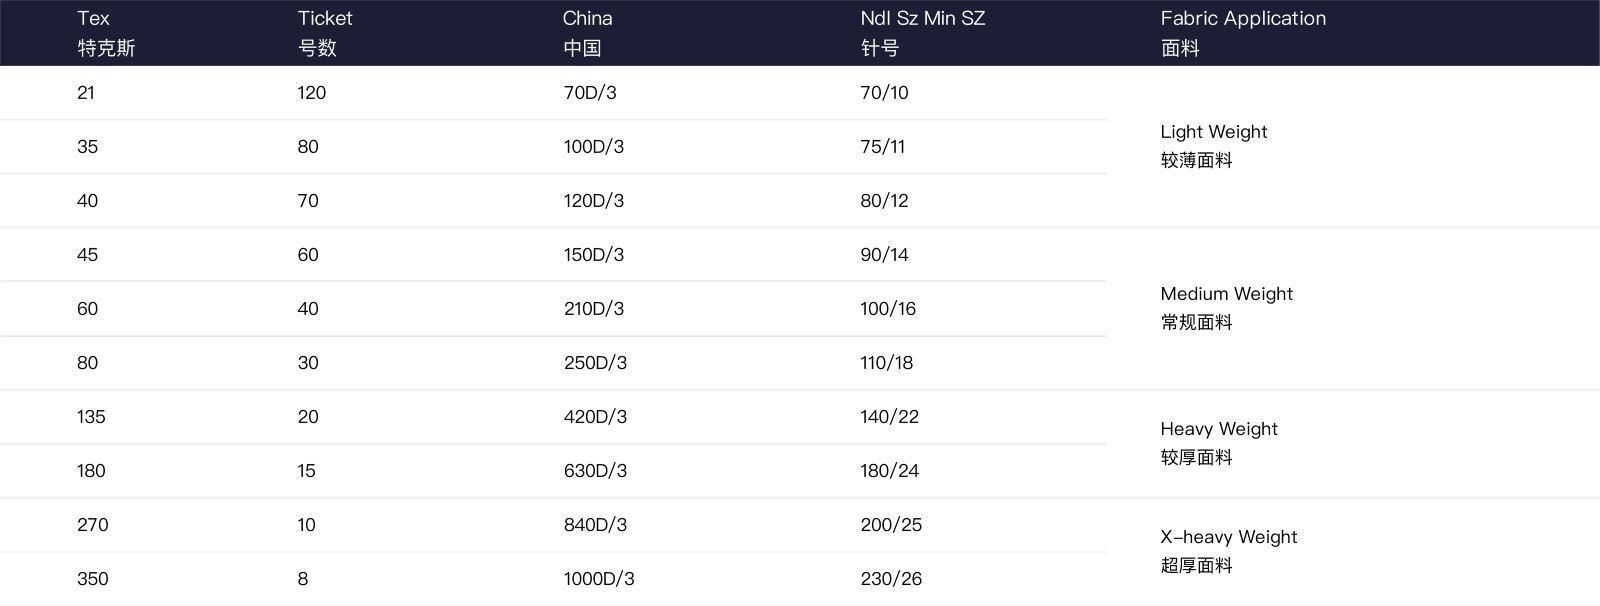Select the Light Weight fabric cell

click(x=1213, y=146)
